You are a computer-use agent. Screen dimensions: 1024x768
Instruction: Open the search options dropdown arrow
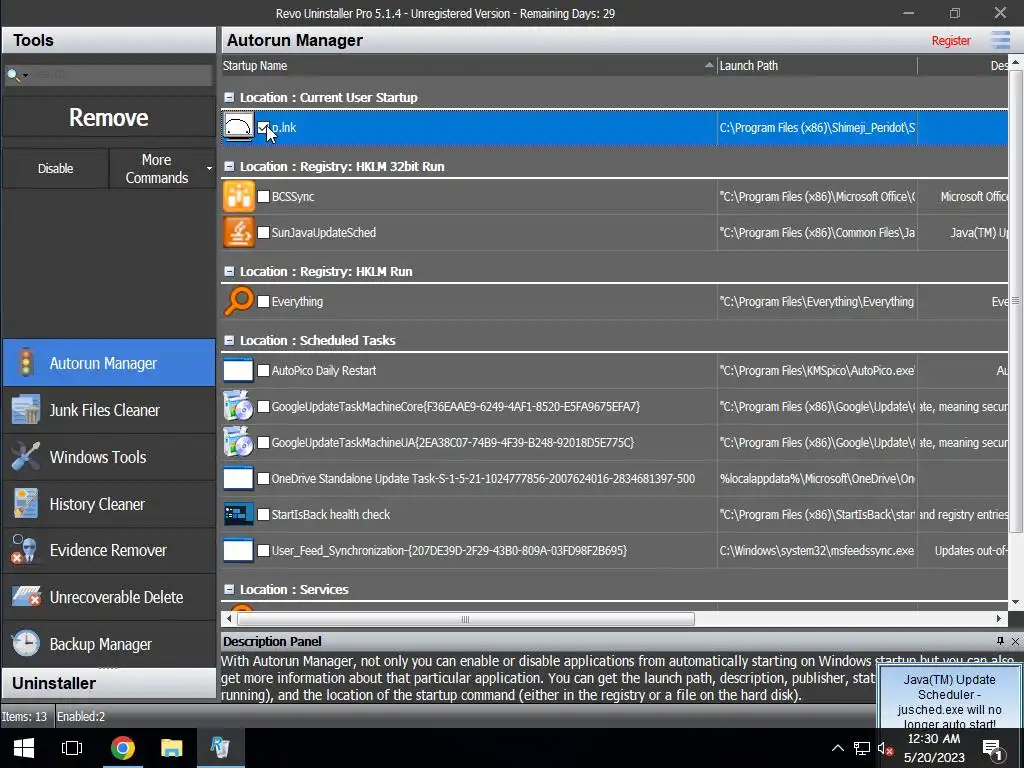tap(25, 76)
